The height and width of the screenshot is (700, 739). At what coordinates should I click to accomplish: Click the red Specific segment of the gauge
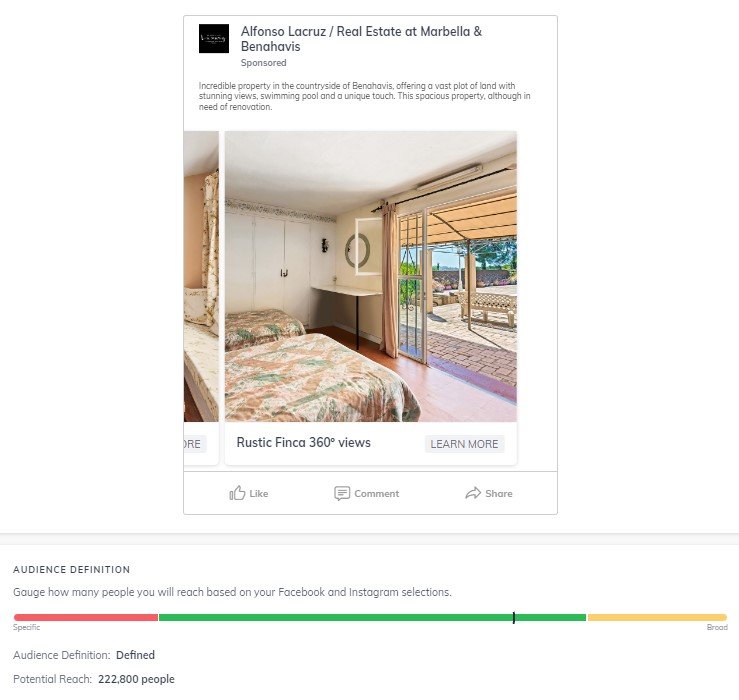(86, 618)
